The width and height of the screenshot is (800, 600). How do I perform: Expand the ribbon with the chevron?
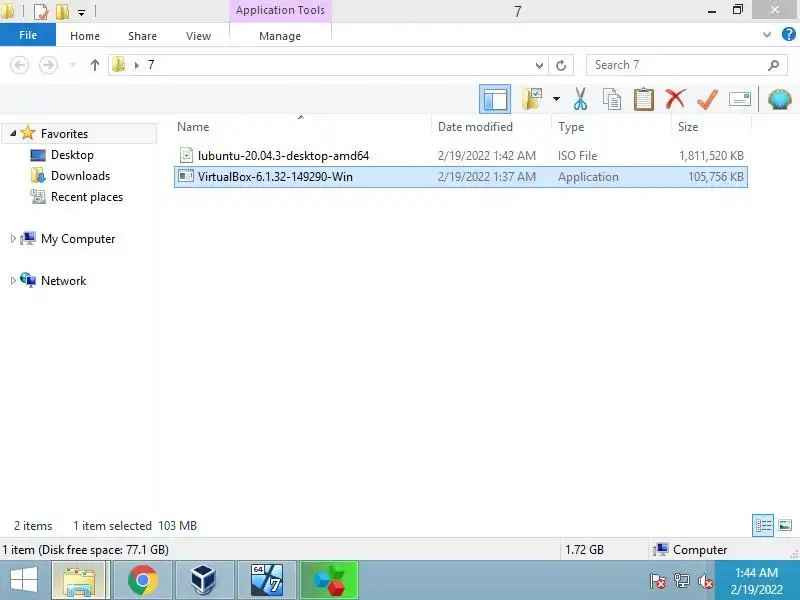tap(766, 35)
